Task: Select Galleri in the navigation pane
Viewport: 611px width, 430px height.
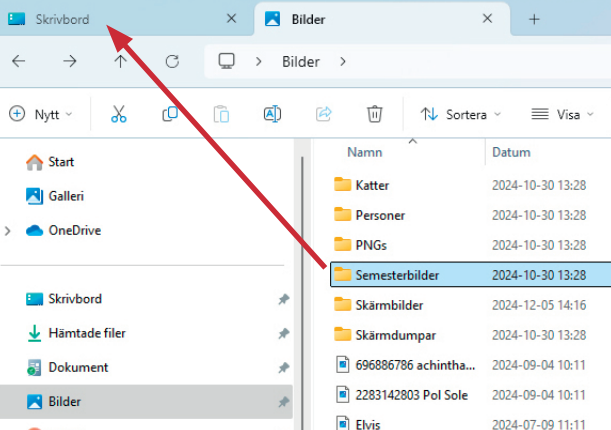Action: coord(66,196)
